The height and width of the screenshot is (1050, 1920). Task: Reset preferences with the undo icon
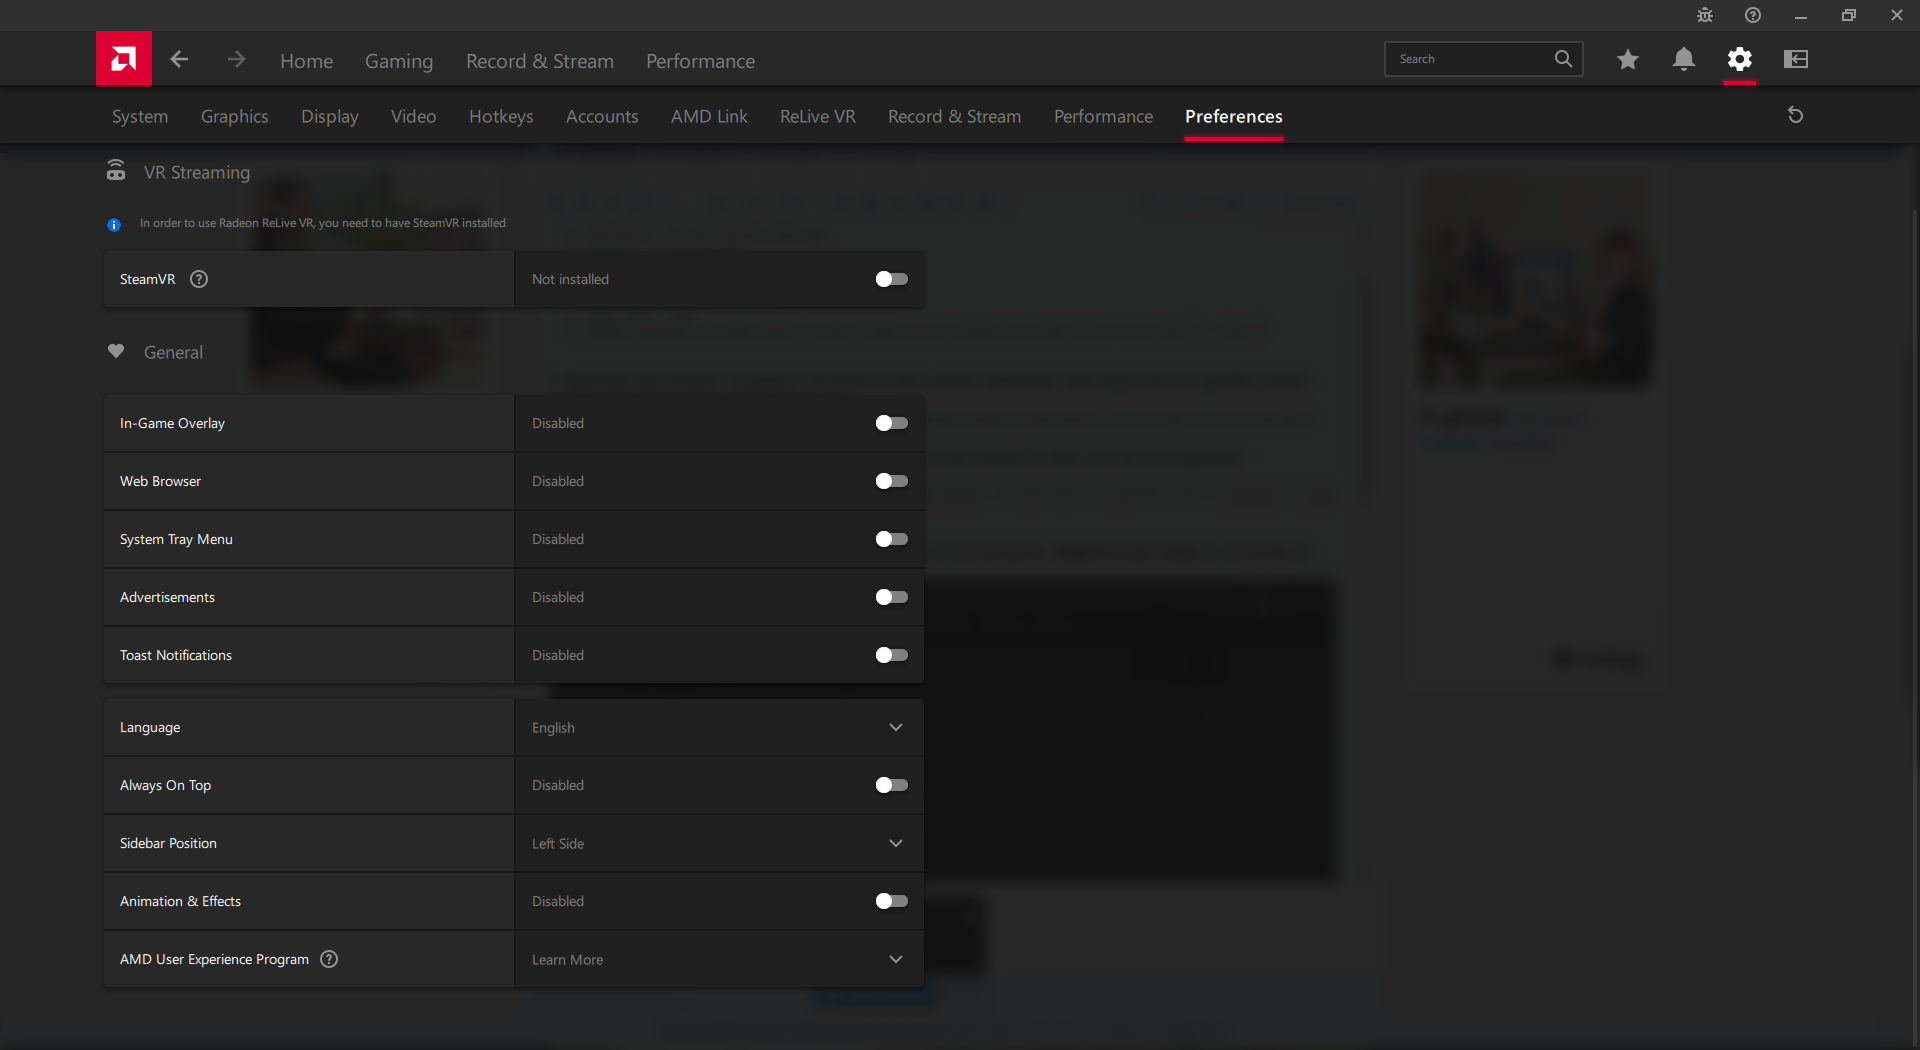[1796, 115]
